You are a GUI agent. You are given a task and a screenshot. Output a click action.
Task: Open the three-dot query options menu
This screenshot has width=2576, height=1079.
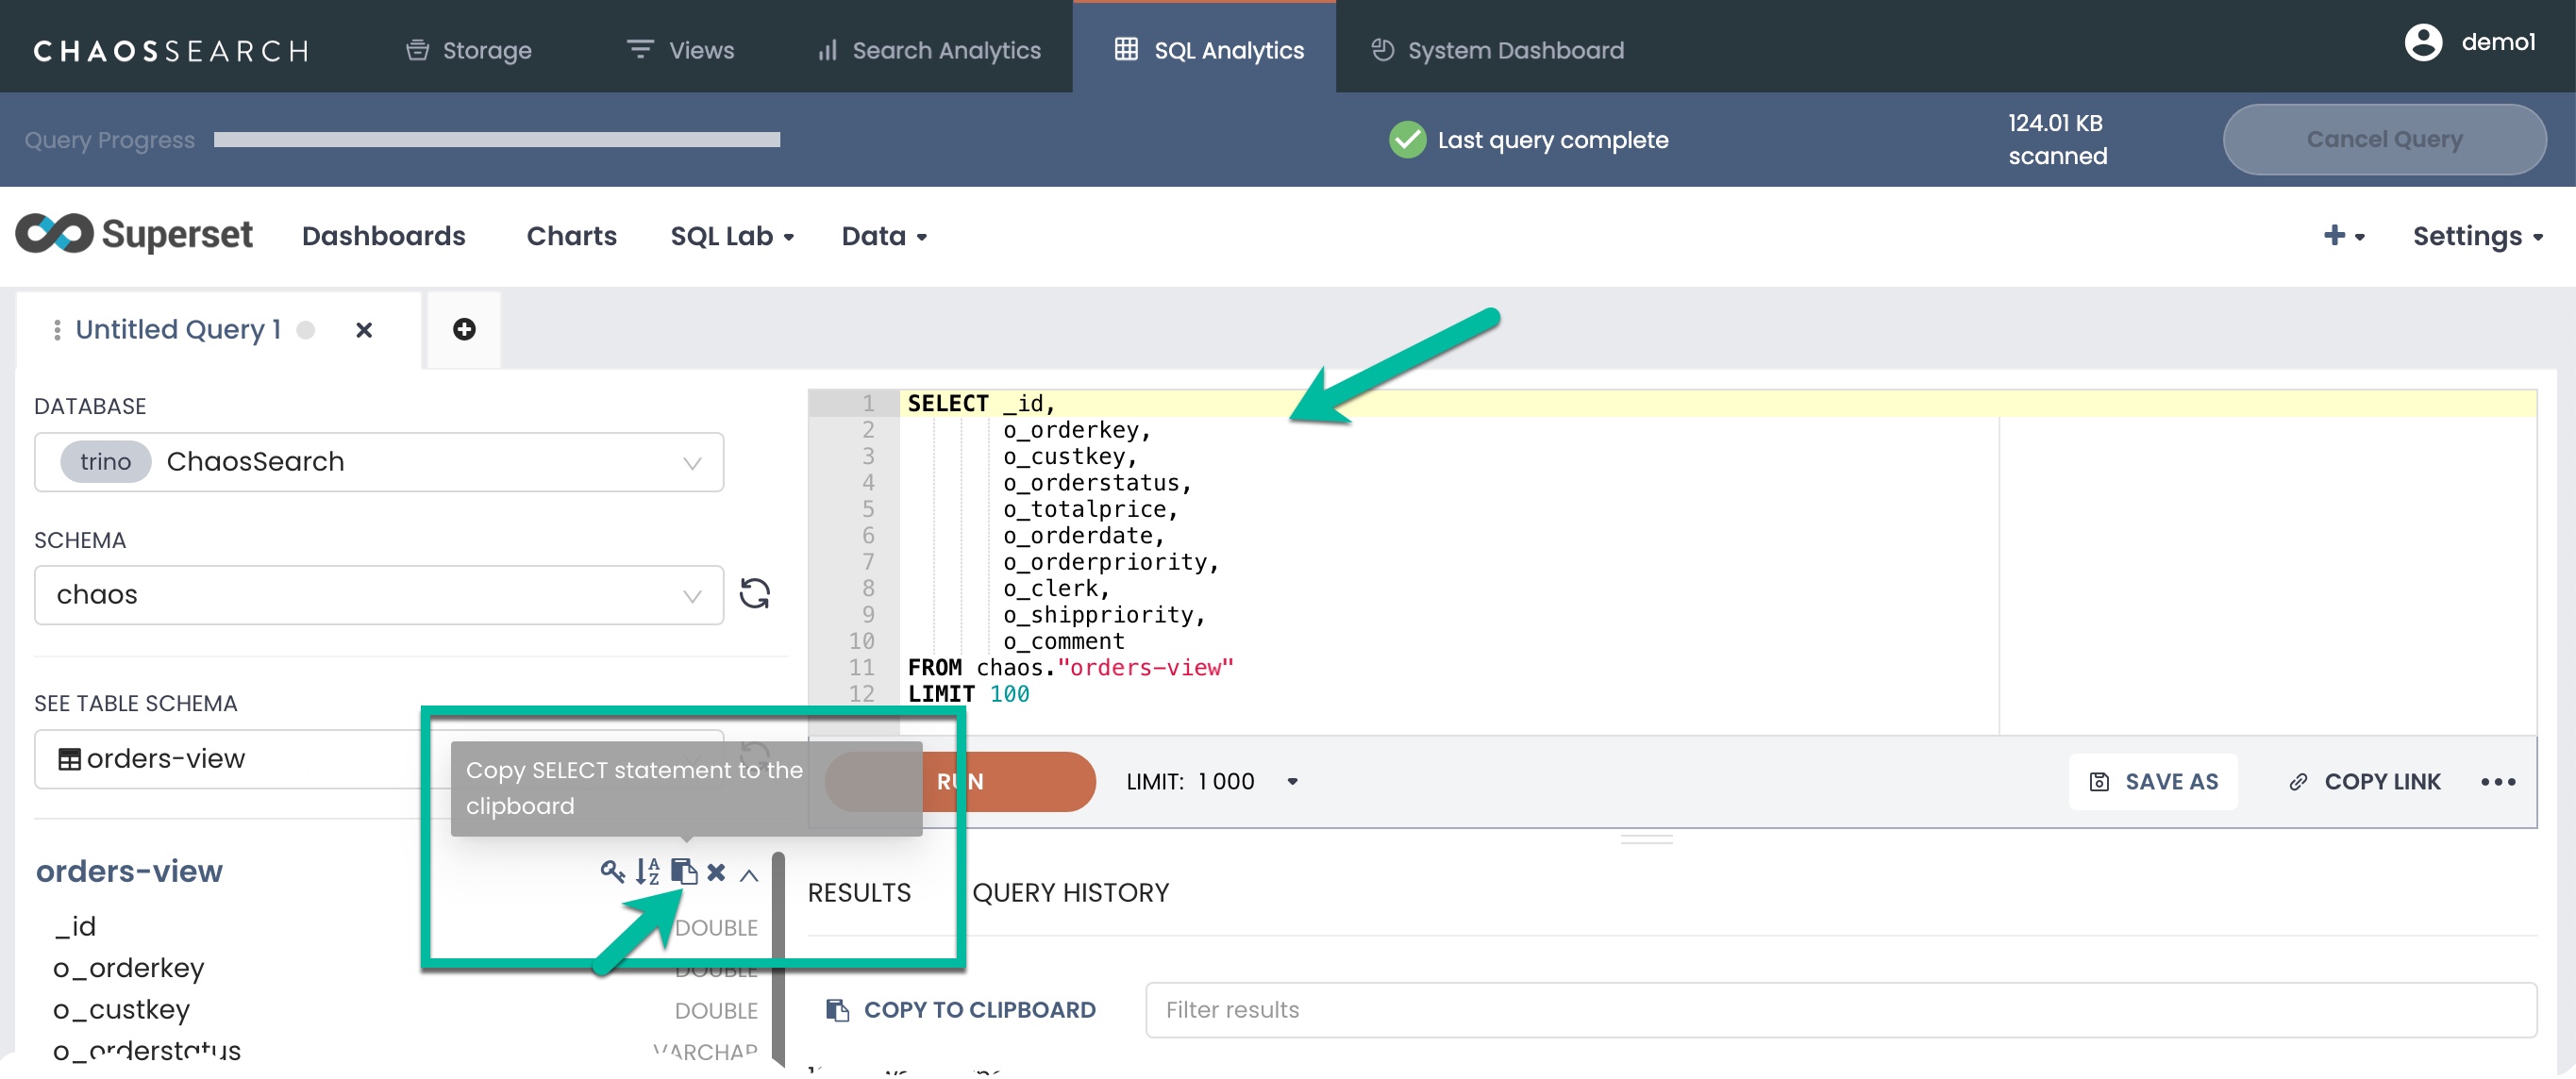click(2497, 782)
